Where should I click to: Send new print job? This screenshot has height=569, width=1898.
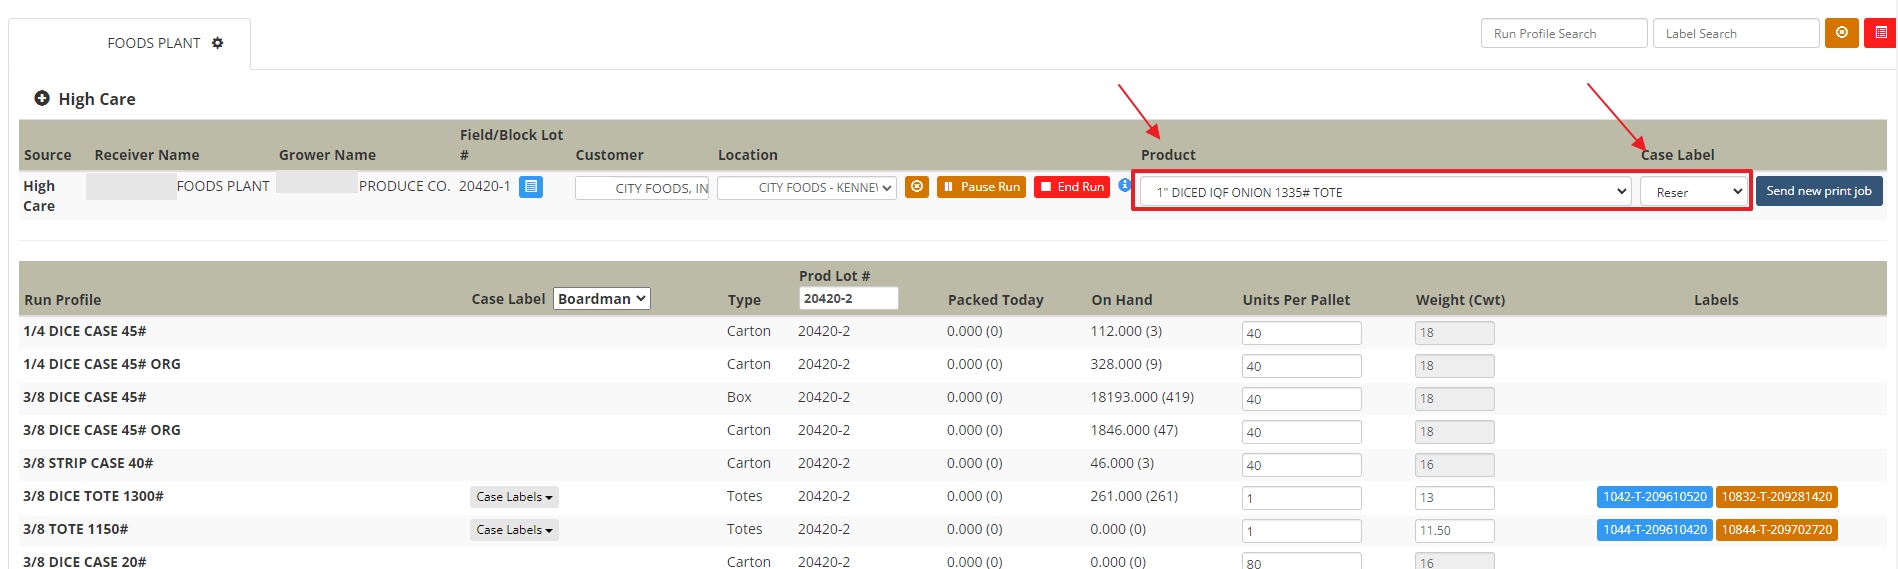click(1818, 191)
